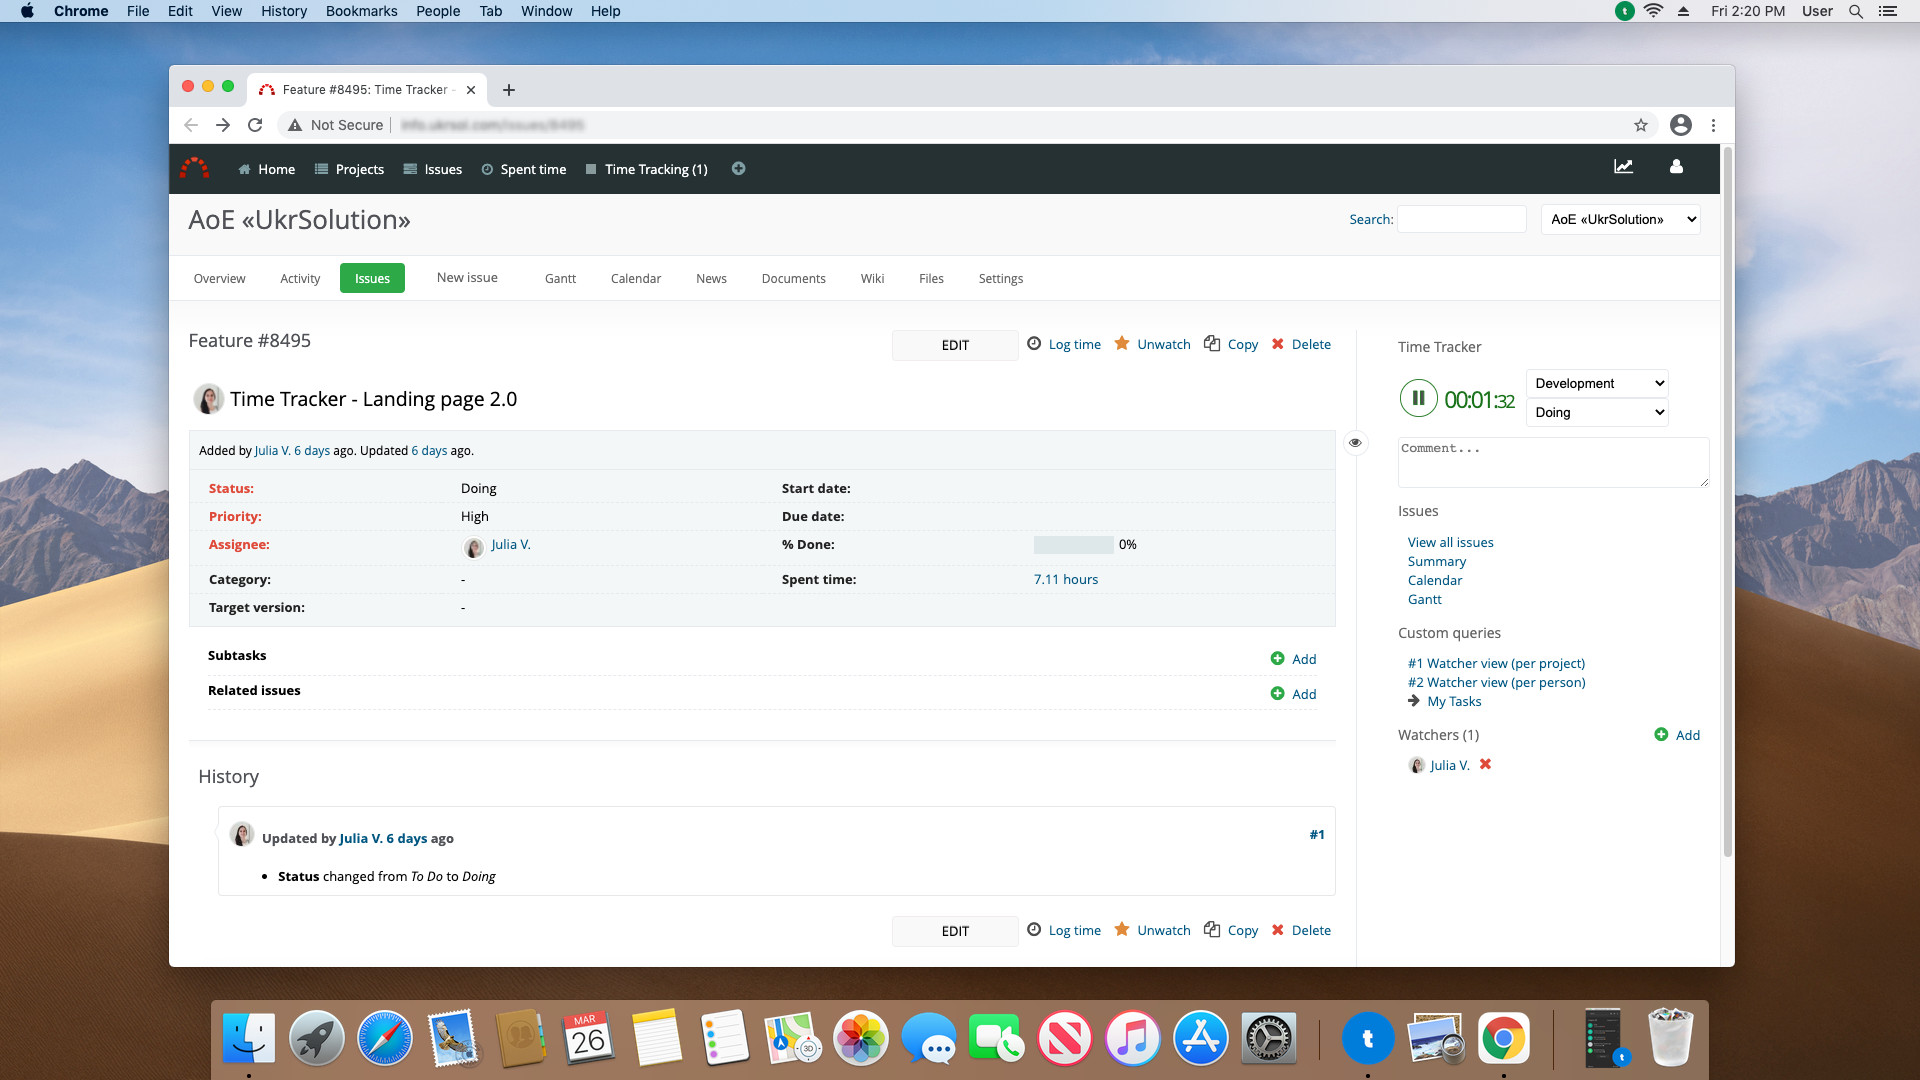This screenshot has height=1080, width=1920.
Task: Bookmark the page with the star icon
Action: [1640, 125]
